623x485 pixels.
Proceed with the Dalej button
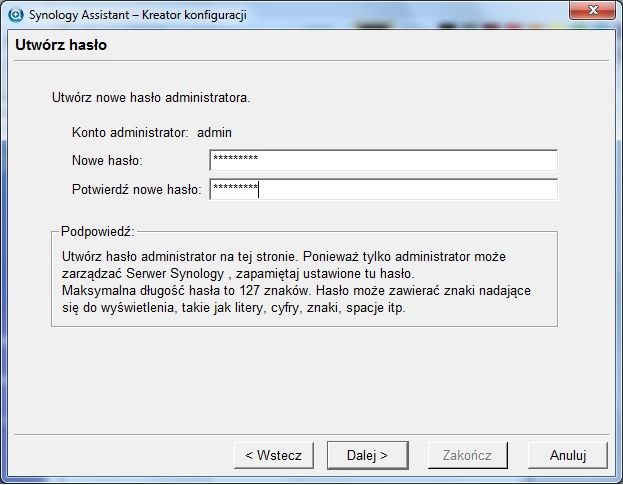point(368,455)
